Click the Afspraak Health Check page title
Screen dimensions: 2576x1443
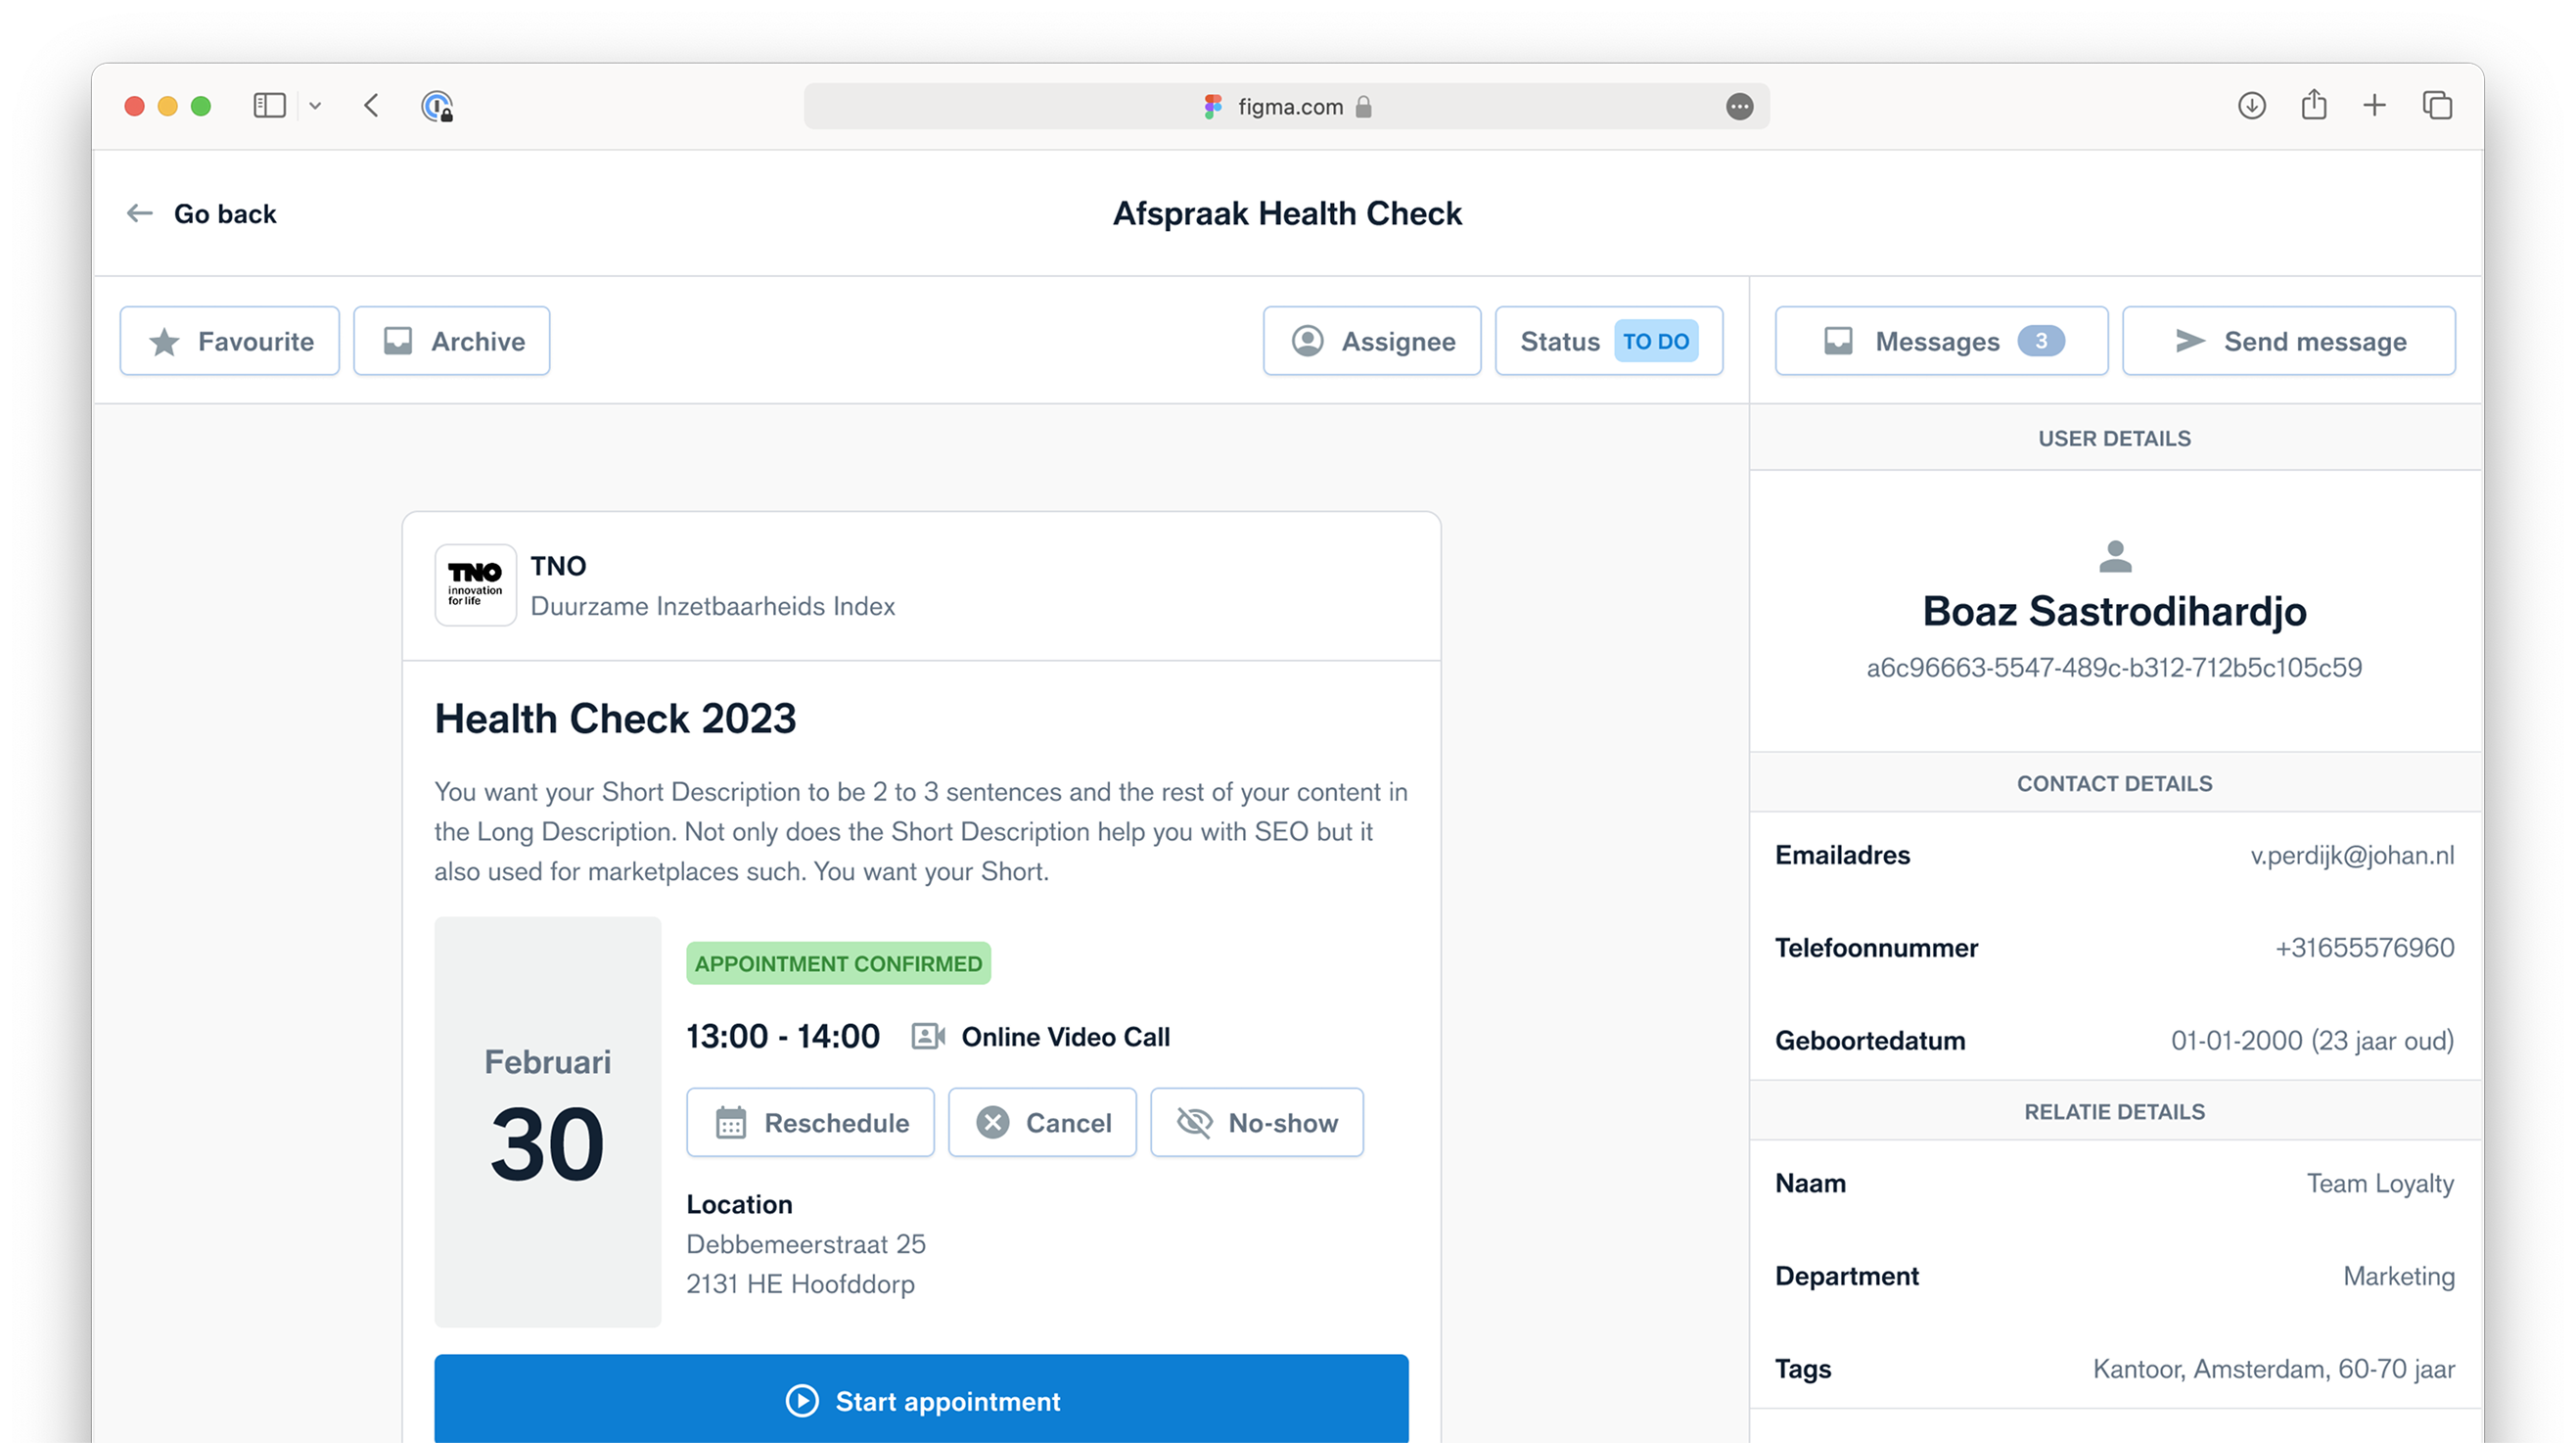1287,213
